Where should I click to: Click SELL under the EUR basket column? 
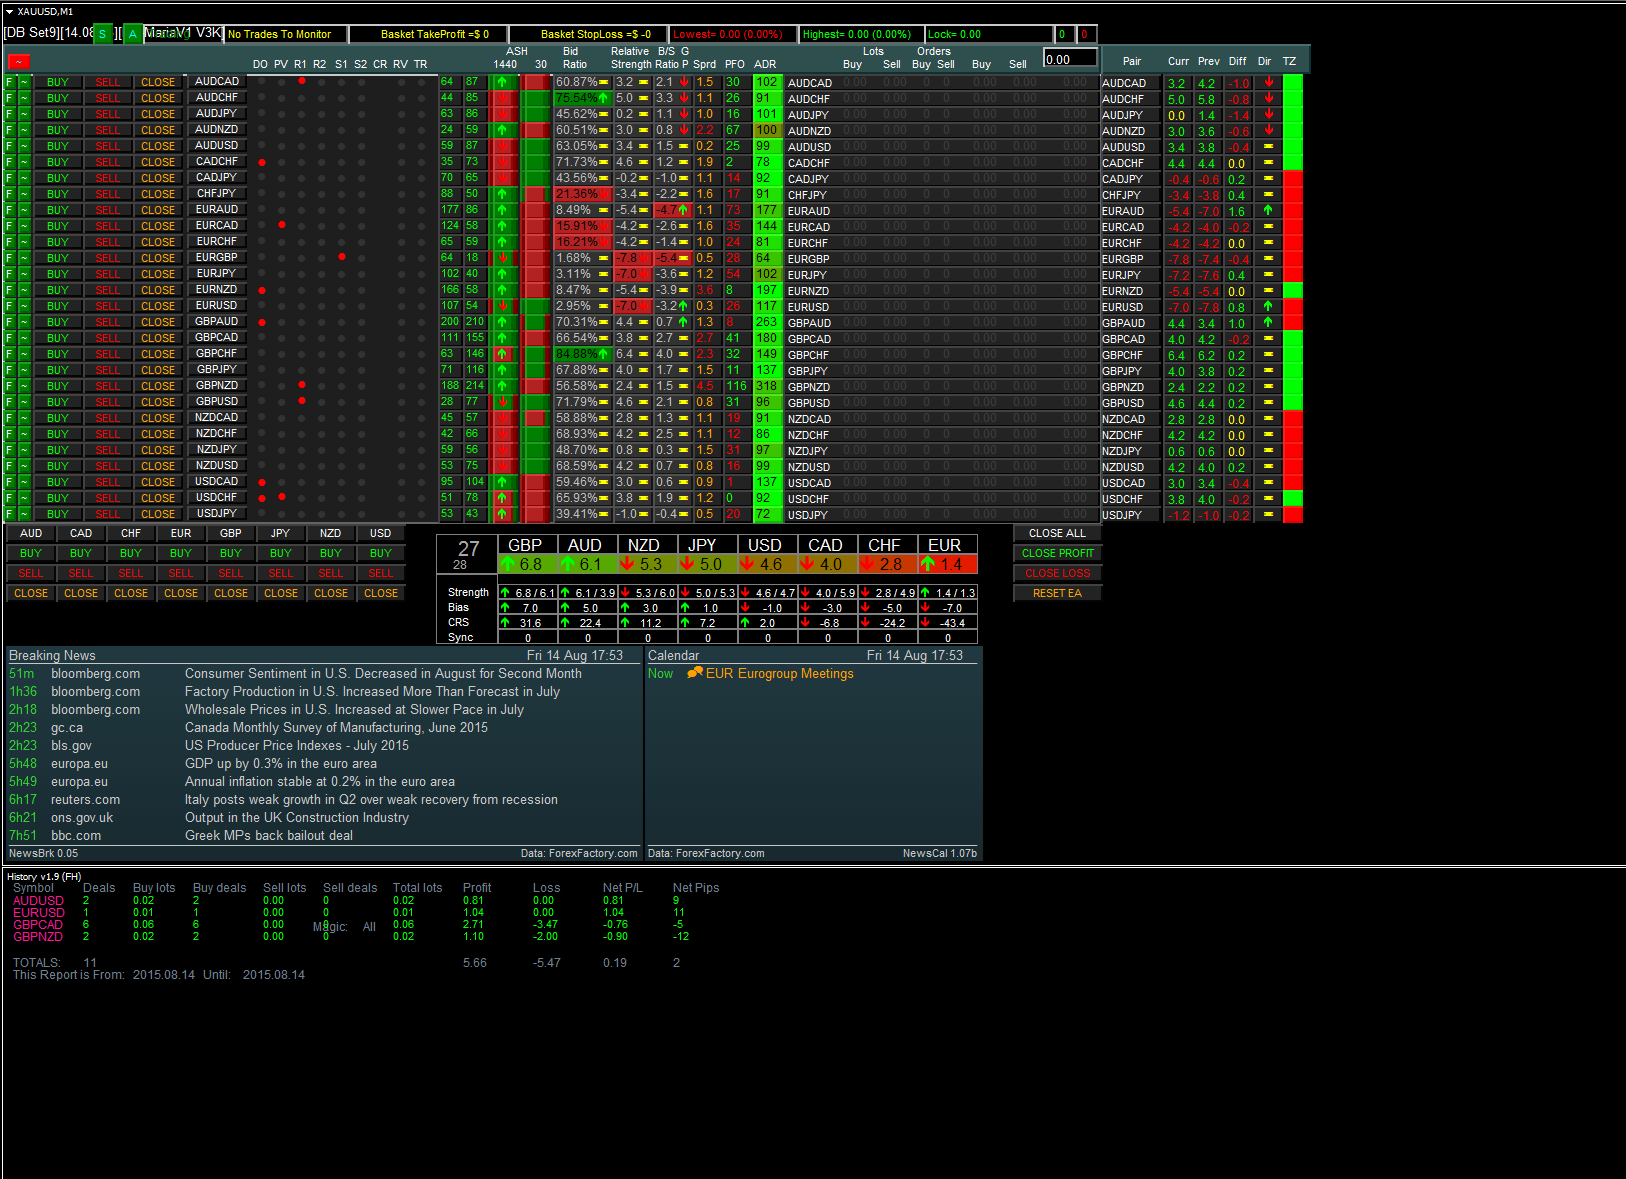click(x=181, y=573)
